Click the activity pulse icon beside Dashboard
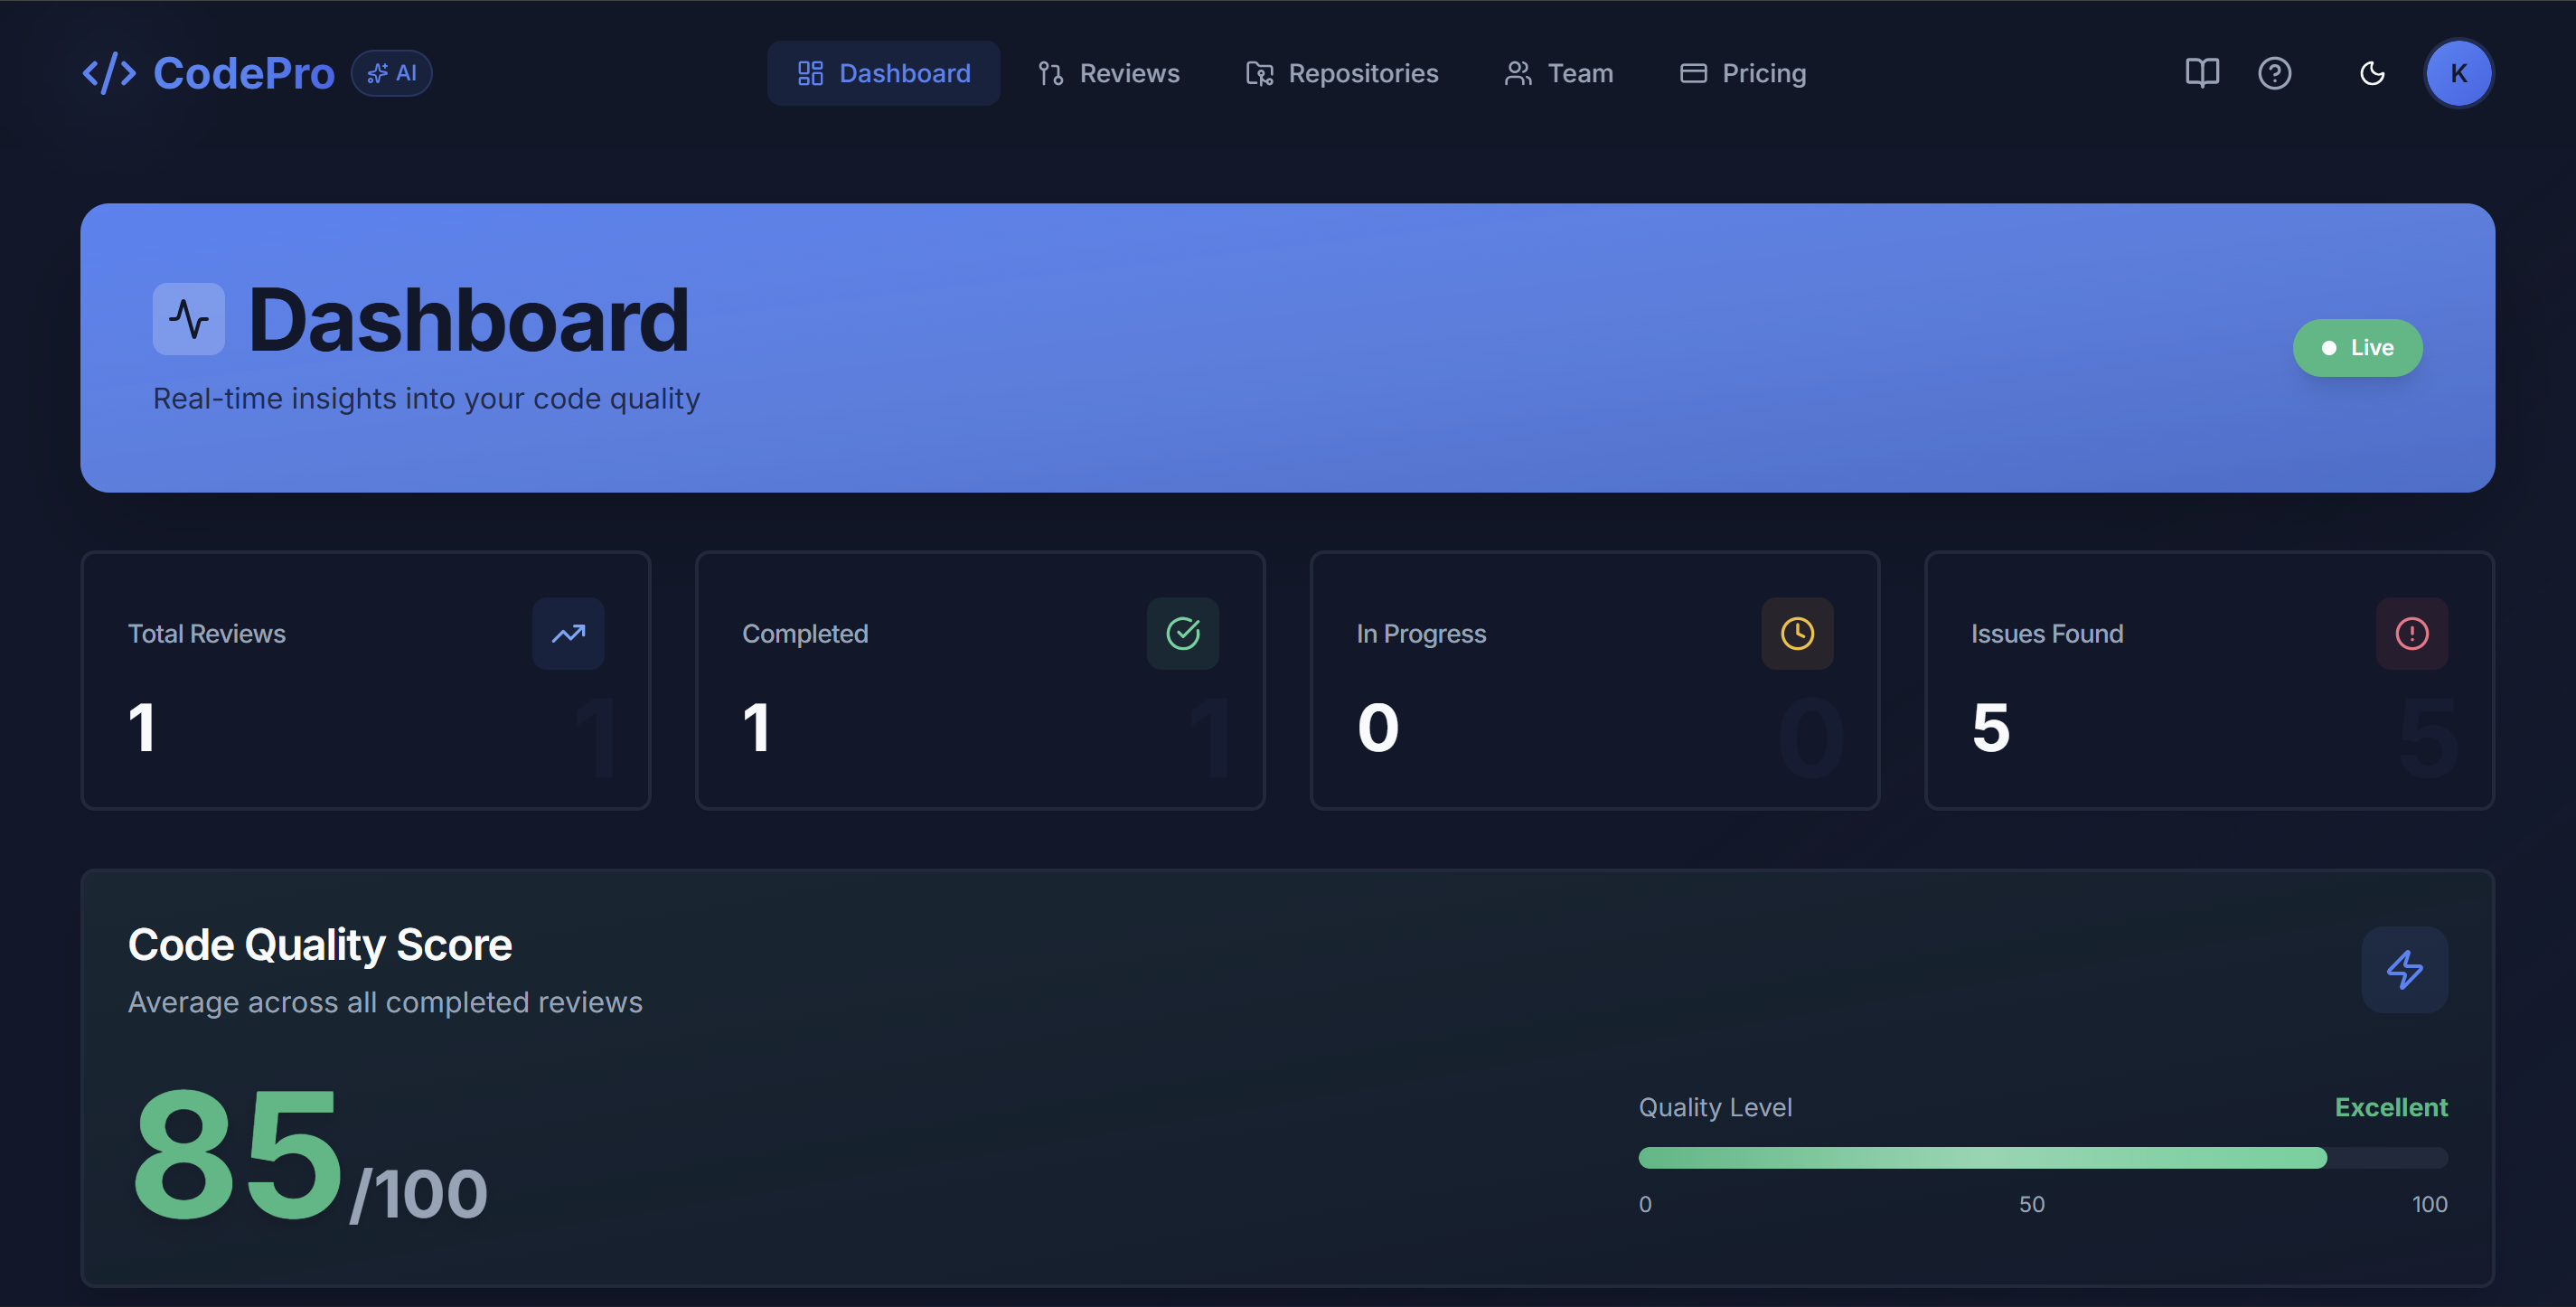 point(188,319)
